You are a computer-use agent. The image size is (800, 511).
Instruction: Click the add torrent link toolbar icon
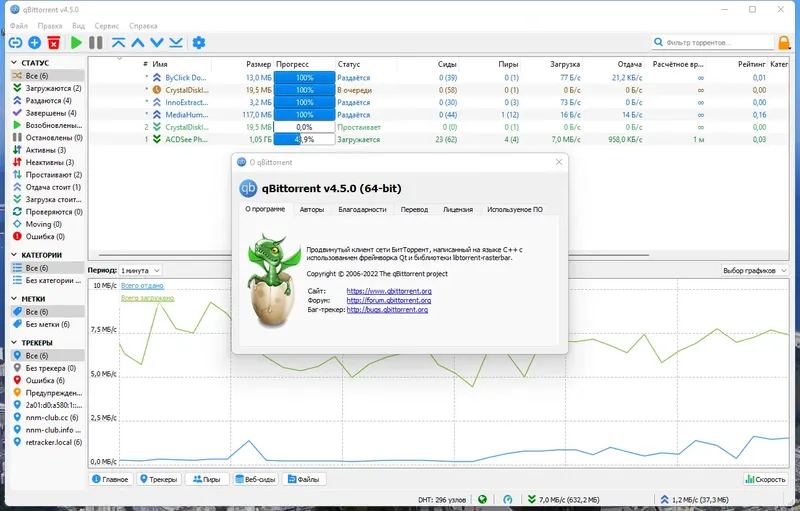pos(15,43)
